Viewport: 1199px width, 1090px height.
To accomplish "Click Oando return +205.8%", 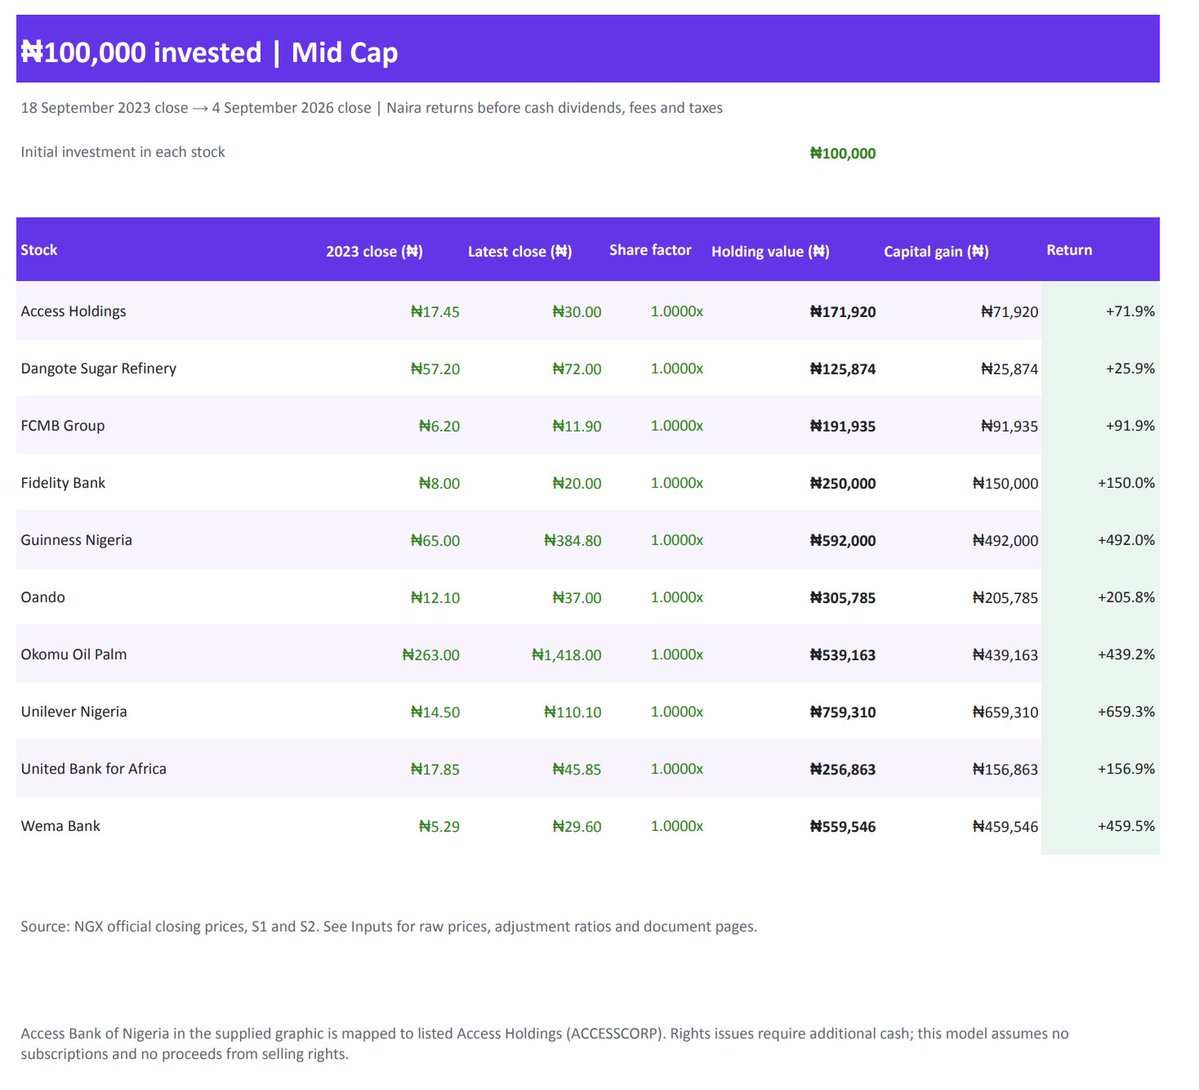I will [x=1126, y=597].
